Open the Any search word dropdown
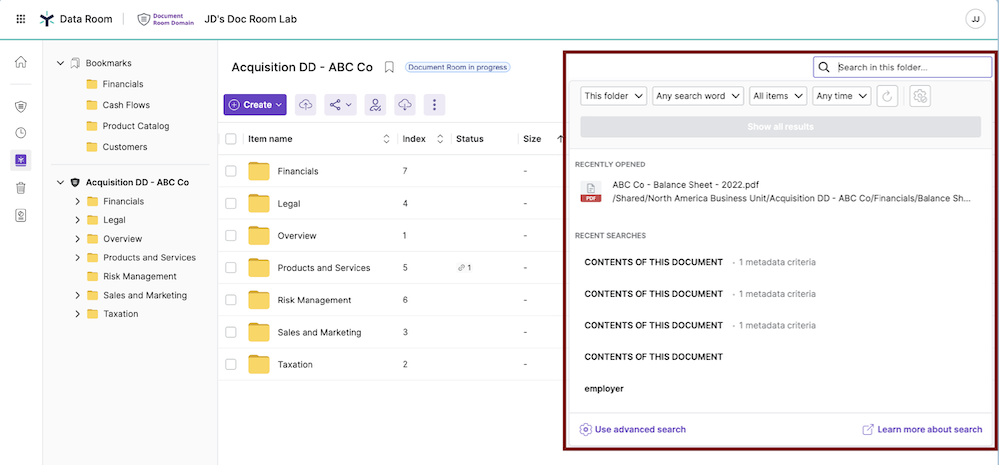This screenshot has width=999, height=465. 698,96
